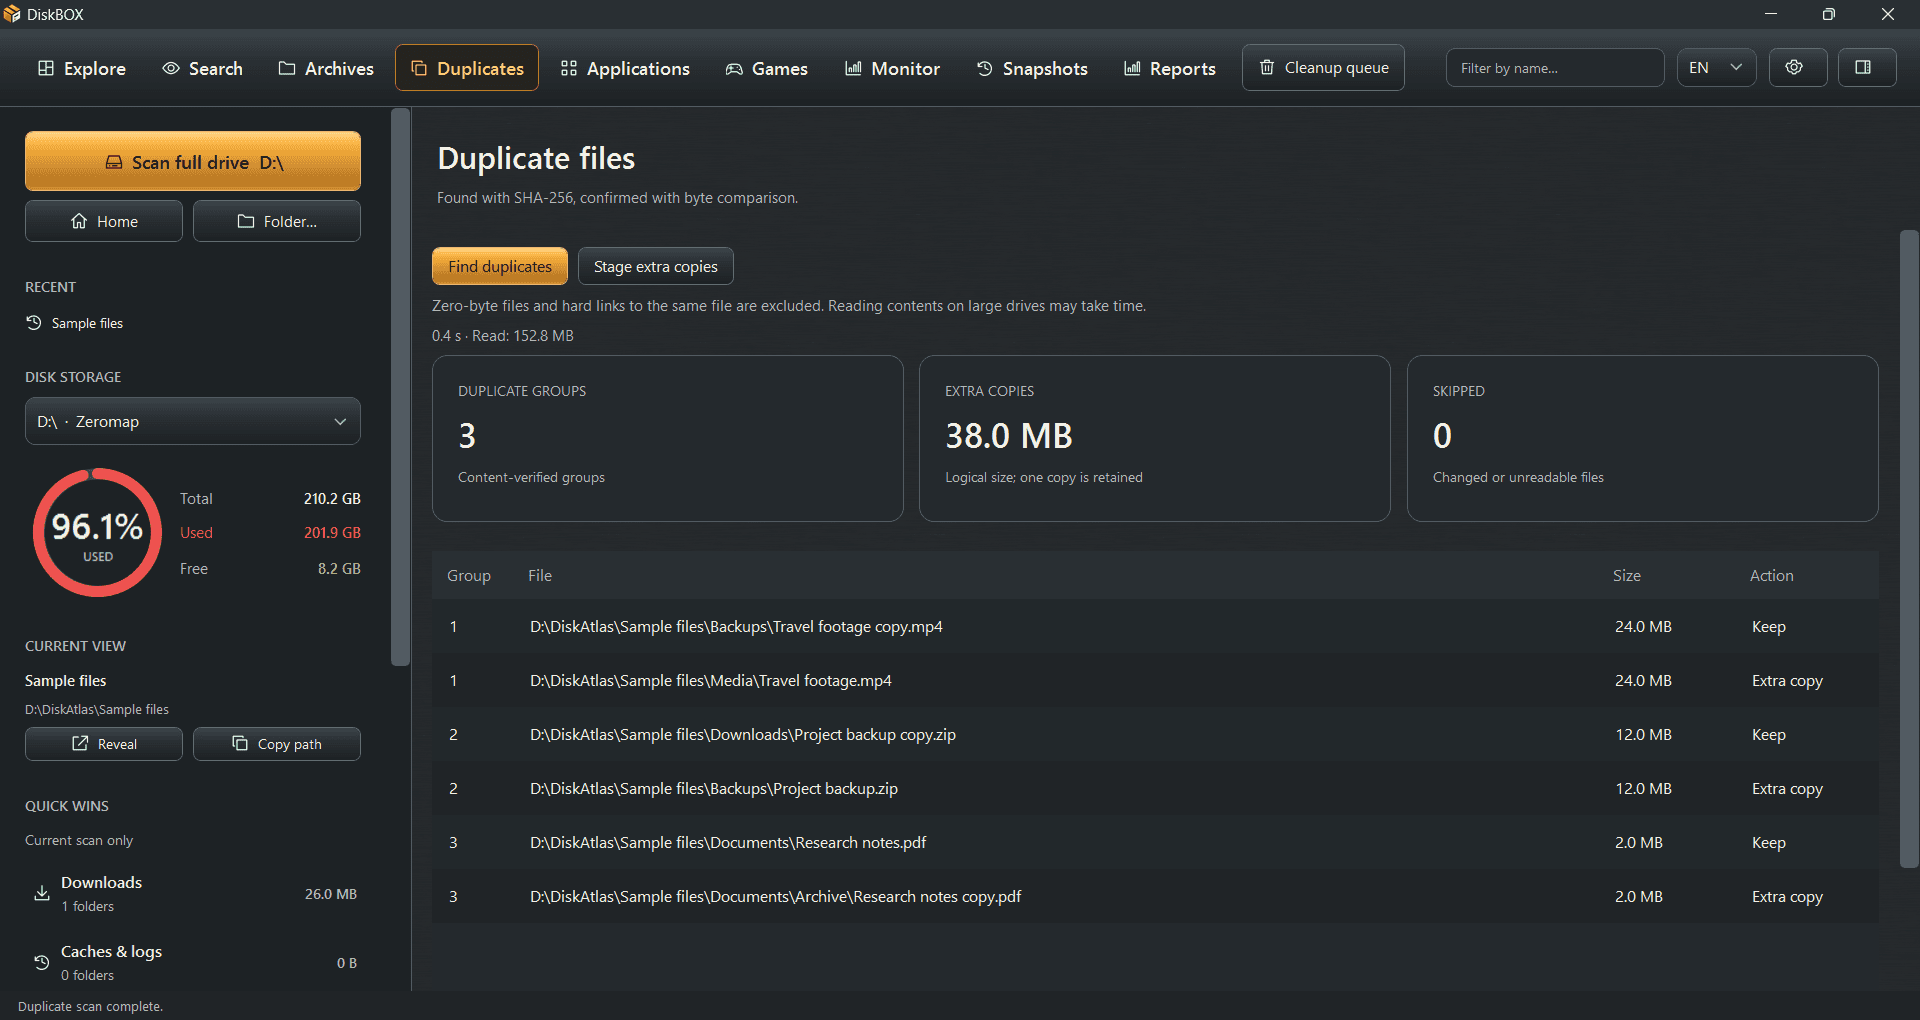The height and width of the screenshot is (1020, 1920).
Task: Click Keep action for Travel footage copy.mp4
Action: (1769, 627)
